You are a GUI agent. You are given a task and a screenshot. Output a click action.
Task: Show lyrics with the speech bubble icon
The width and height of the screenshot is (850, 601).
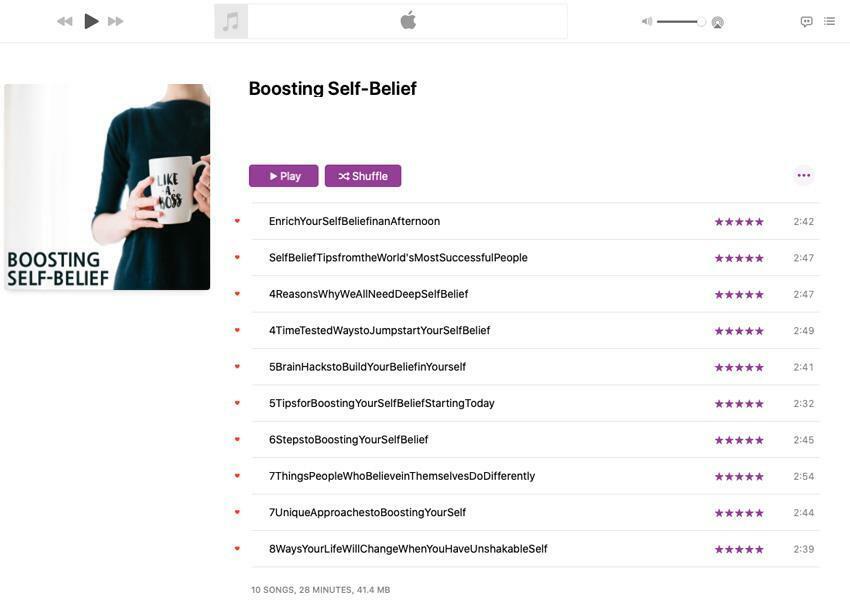point(807,22)
